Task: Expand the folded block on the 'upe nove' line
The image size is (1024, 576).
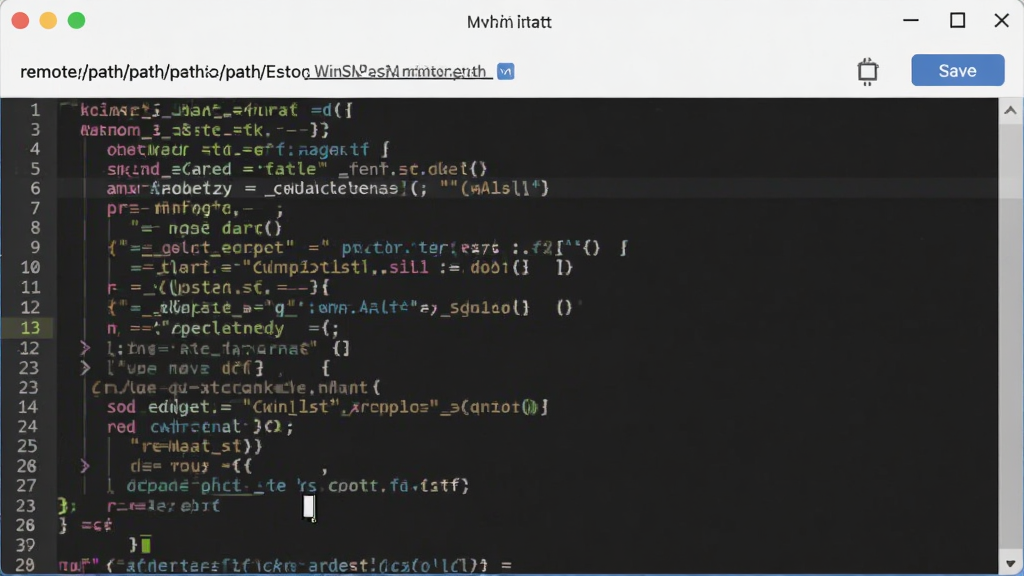Action: point(85,368)
